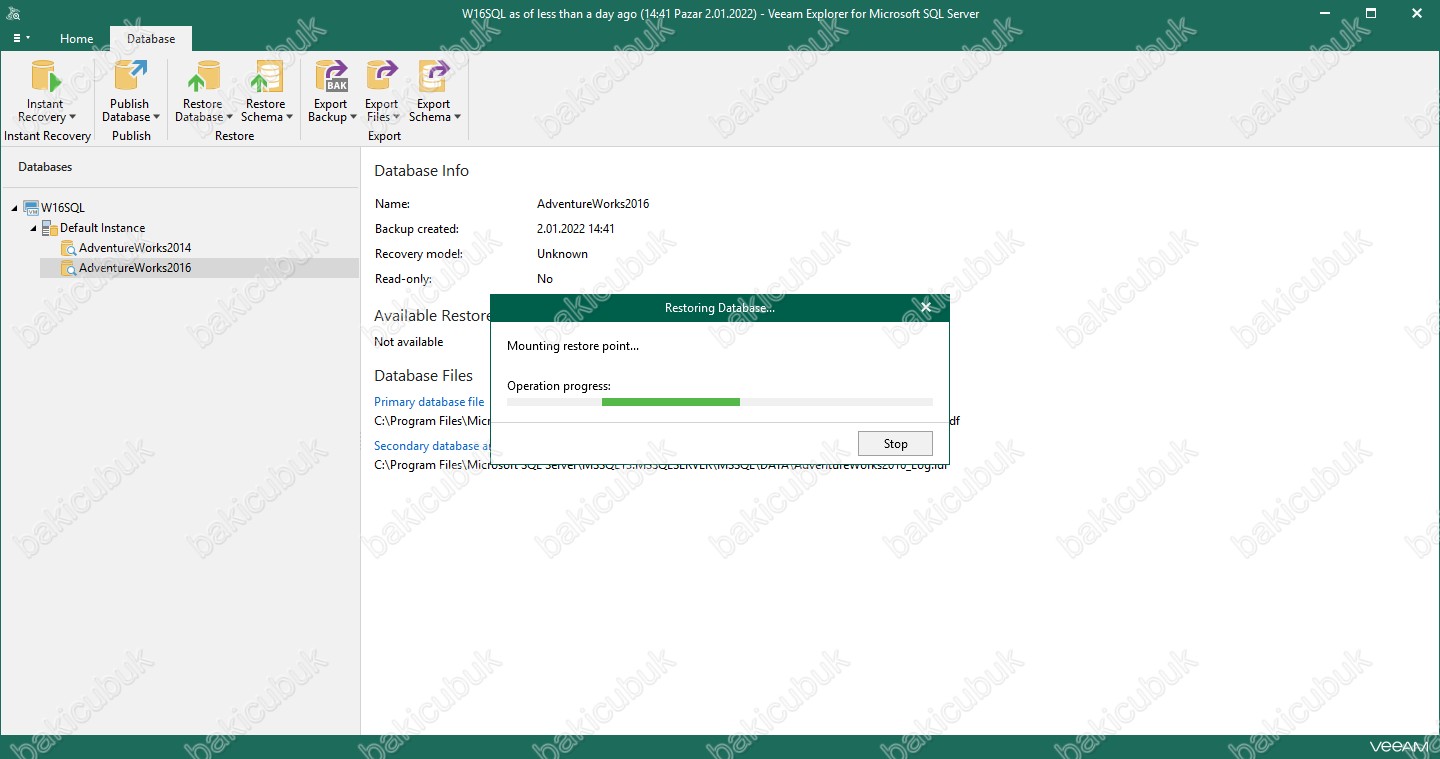Switch to the Home tab
The height and width of the screenshot is (759, 1440).
[76, 39]
